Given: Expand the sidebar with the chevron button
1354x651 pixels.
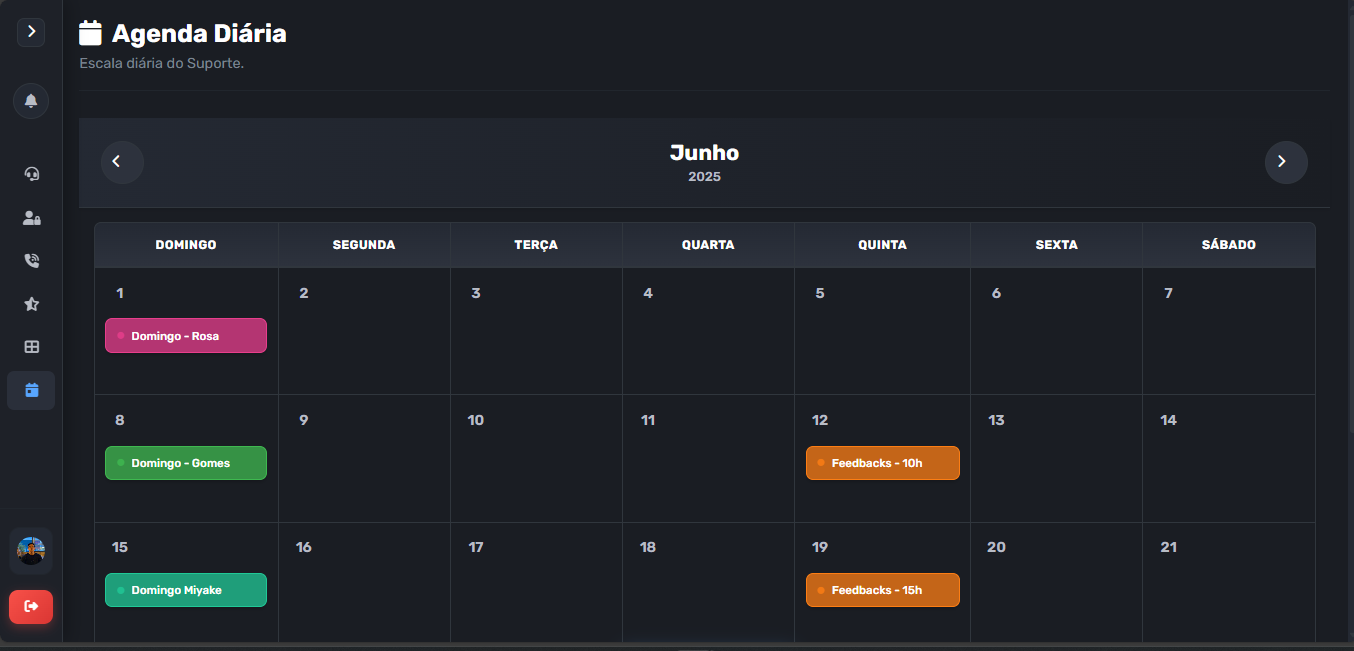Looking at the screenshot, I should click(31, 32).
